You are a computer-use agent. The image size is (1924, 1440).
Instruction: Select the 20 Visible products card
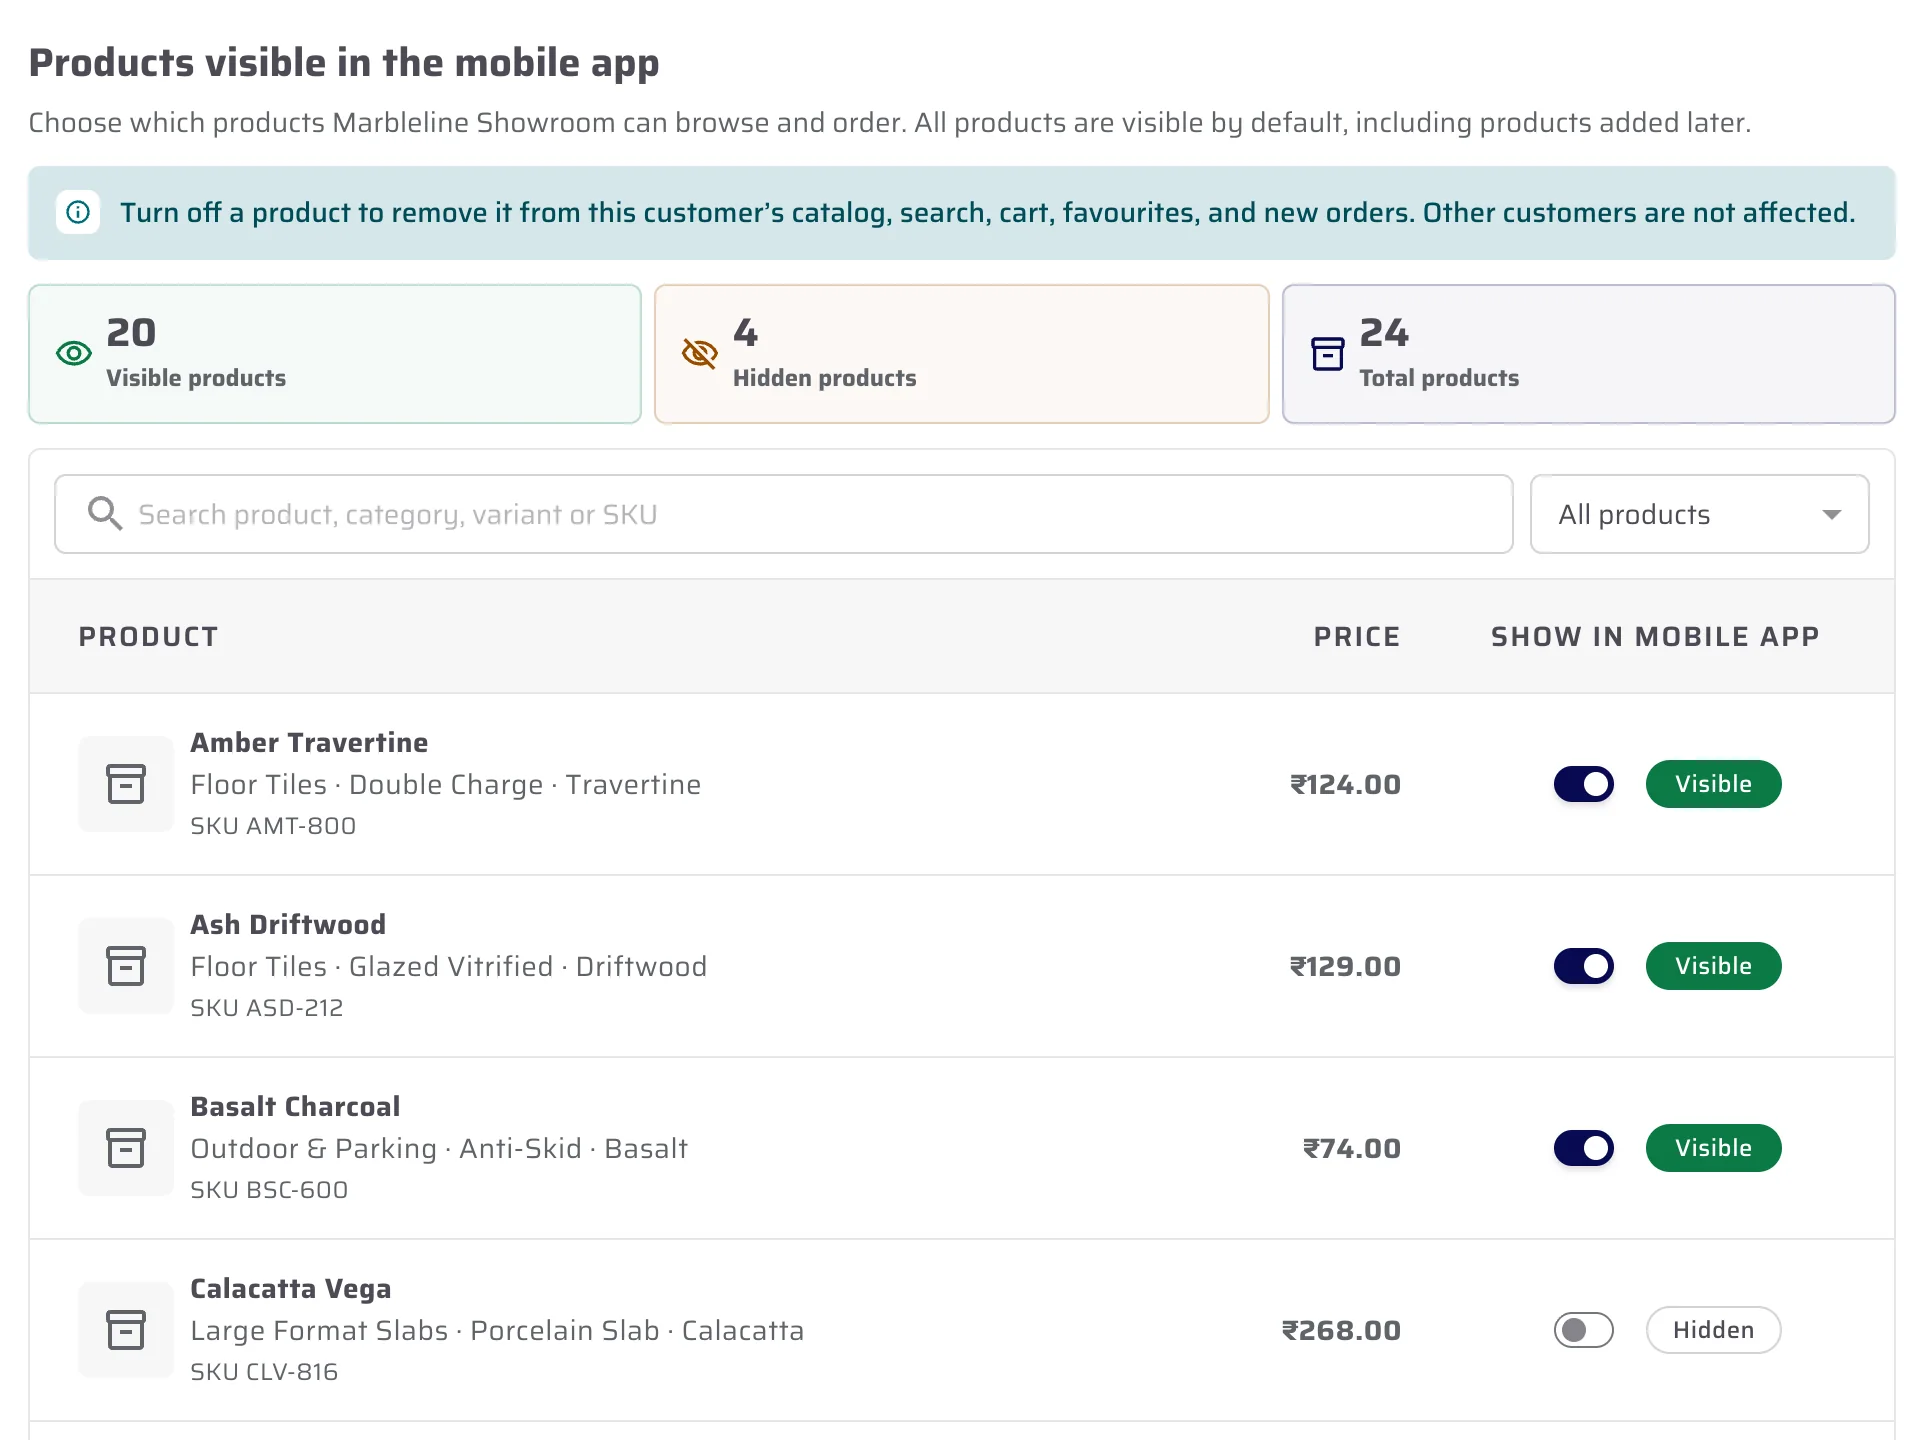(x=335, y=354)
